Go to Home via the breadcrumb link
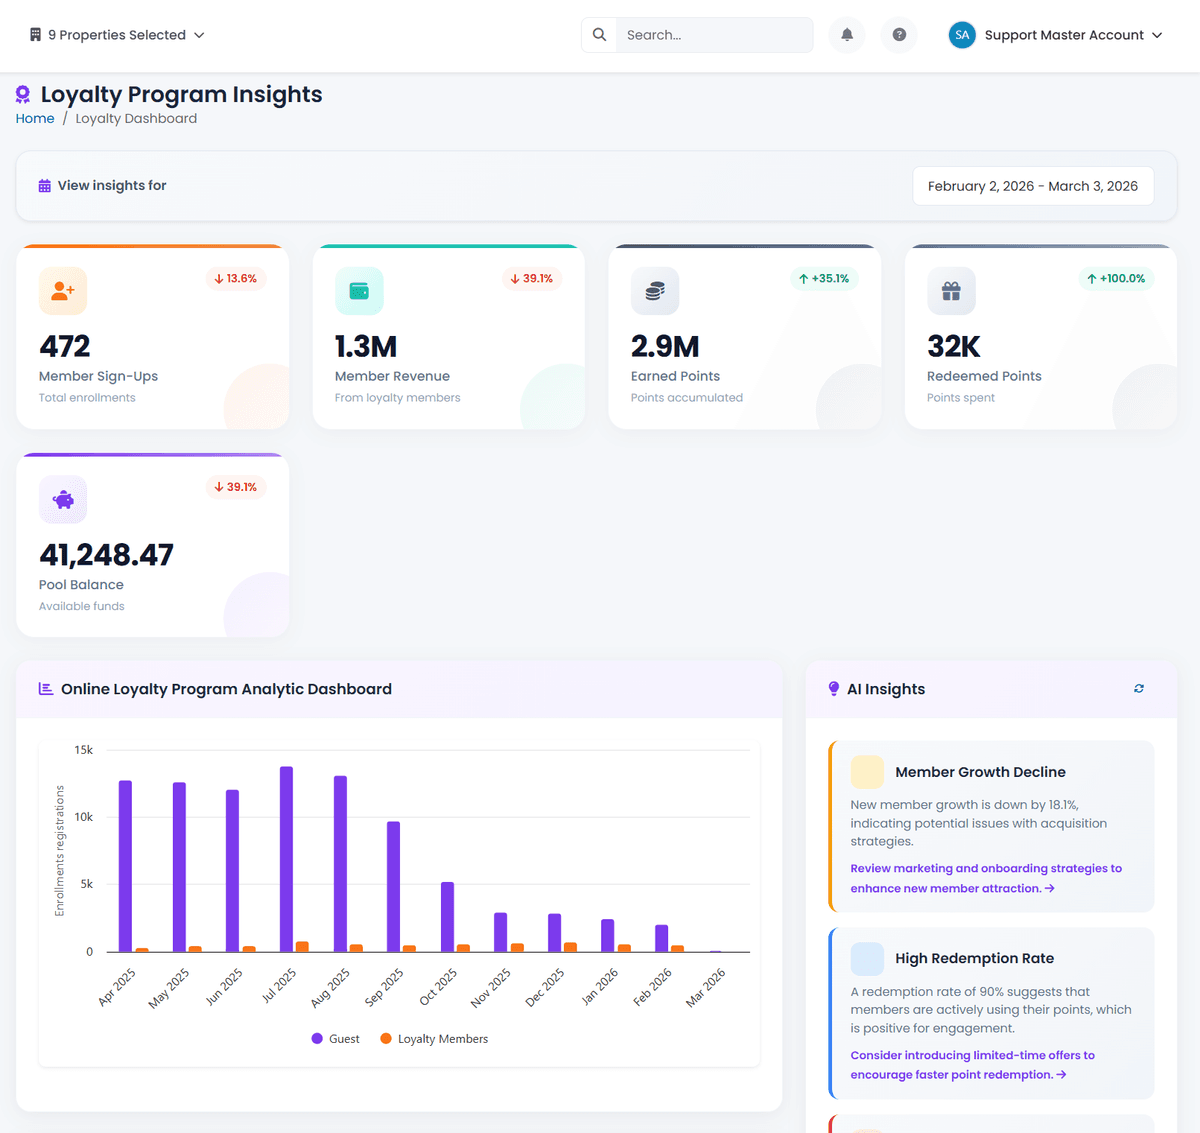Viewport: 1200px width, 1133px height. pyautogui.click(x=34, y=118)
